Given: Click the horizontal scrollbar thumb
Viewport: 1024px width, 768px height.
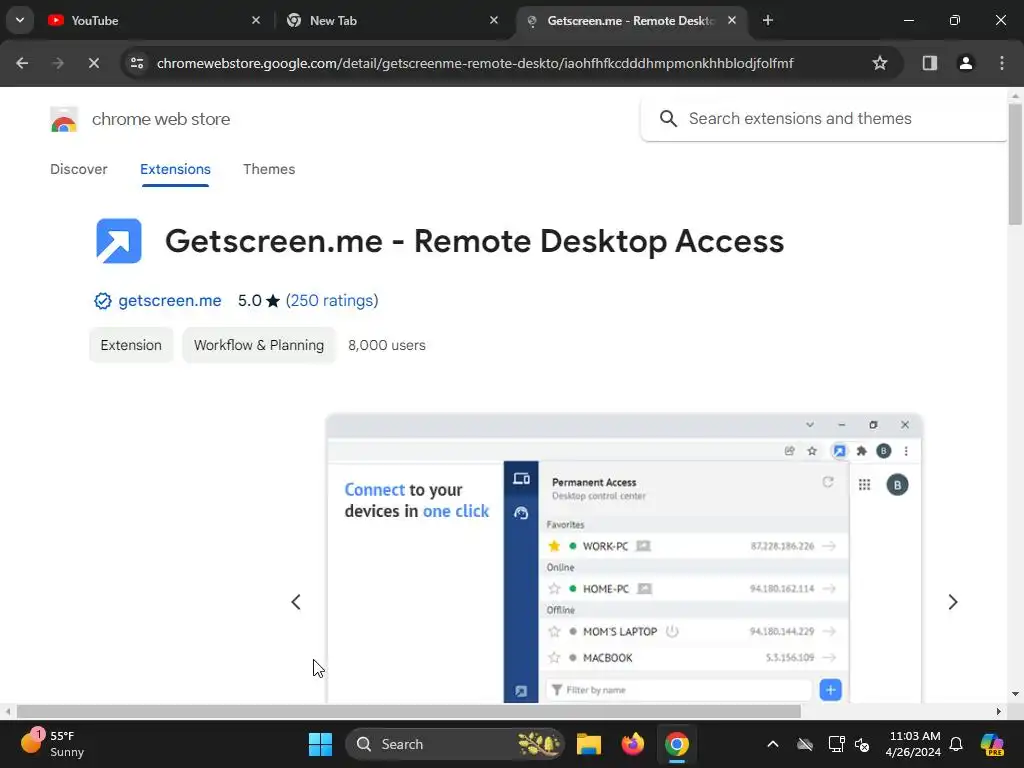Looking at the screenshot, I should coord(408,711).
